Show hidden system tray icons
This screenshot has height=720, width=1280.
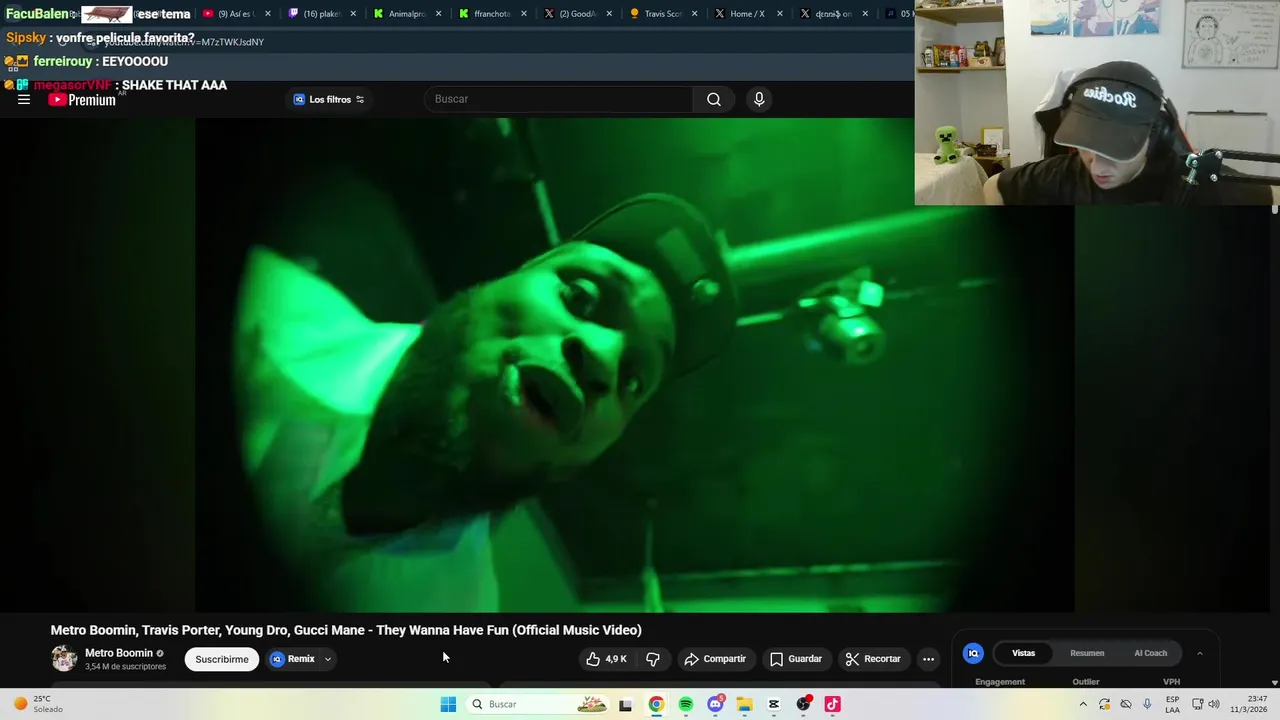pyautogui.click(x=1083, y=704)
